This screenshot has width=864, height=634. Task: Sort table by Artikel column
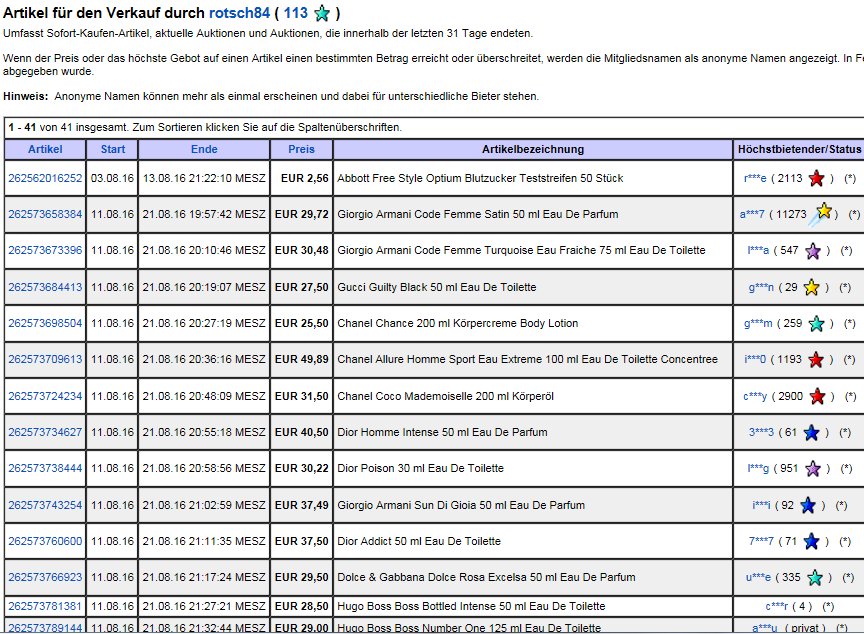tap(45, 149)
